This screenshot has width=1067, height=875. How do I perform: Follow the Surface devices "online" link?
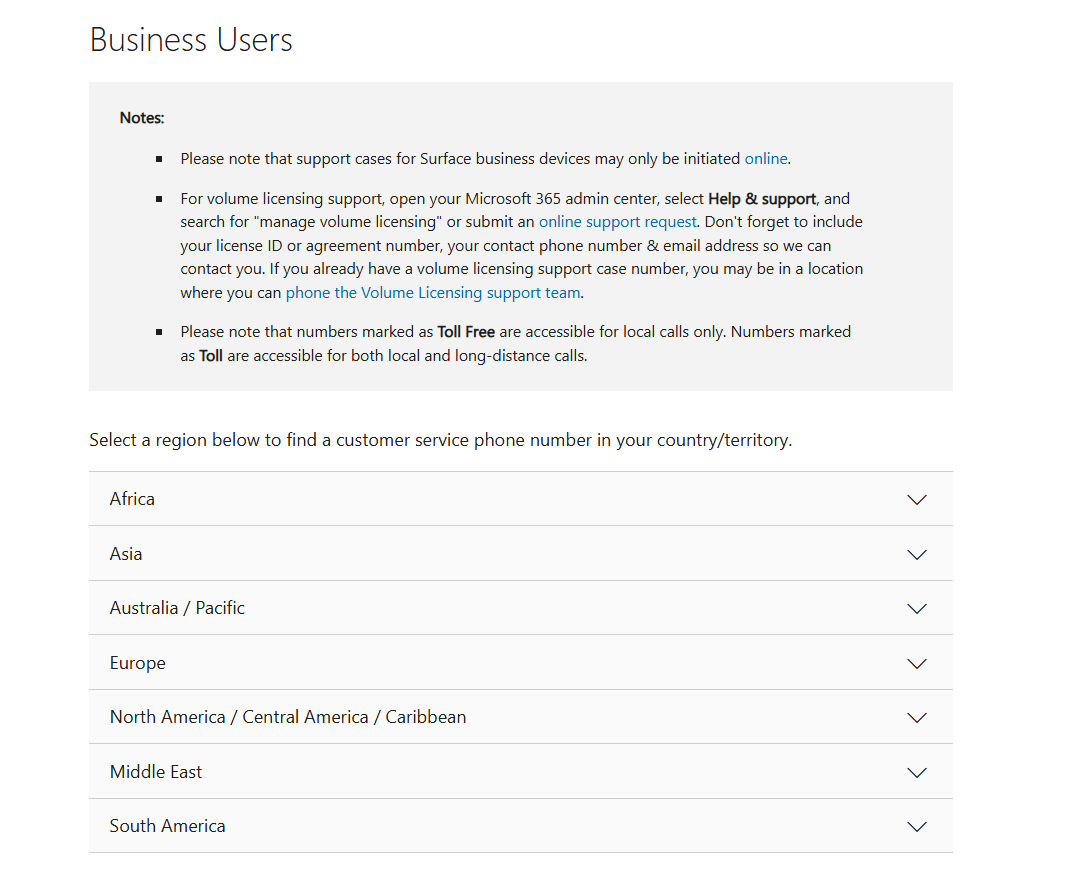coord(766,159)
